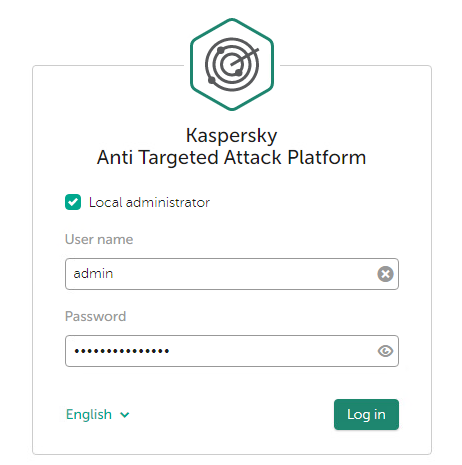The height and width of the screenshot is (465, 462).
Task: Clear the User name field with the X icon
Action: click(385, 274)
